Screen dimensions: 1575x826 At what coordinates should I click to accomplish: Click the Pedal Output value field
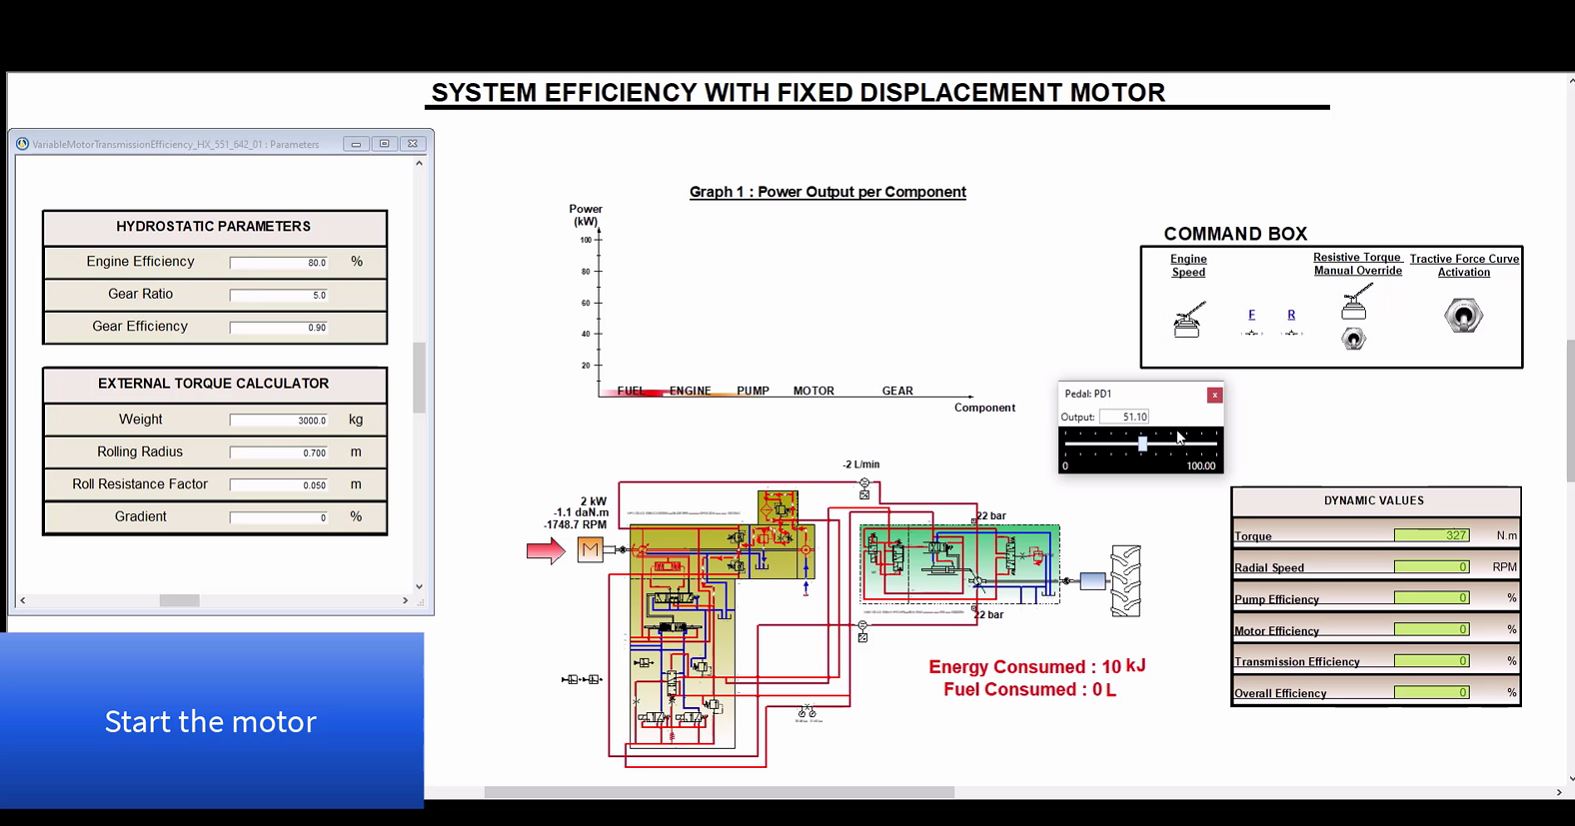[1124, 417]
